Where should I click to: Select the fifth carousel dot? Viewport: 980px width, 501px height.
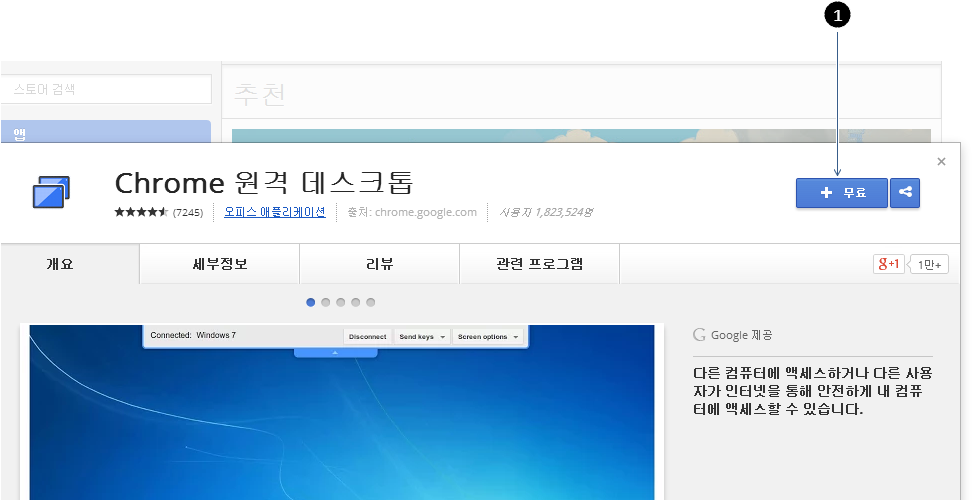[x=371, y=302]
